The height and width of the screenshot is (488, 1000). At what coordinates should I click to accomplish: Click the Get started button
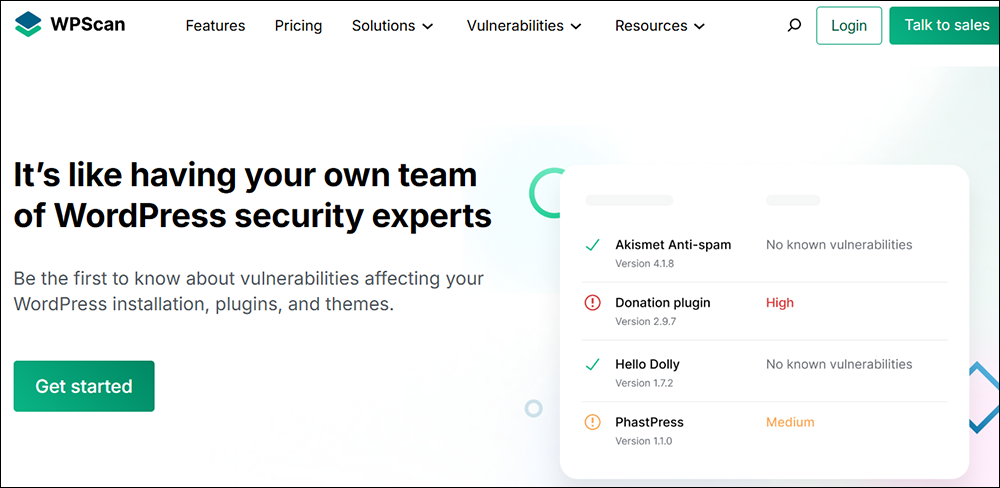[x=84, y=386]
